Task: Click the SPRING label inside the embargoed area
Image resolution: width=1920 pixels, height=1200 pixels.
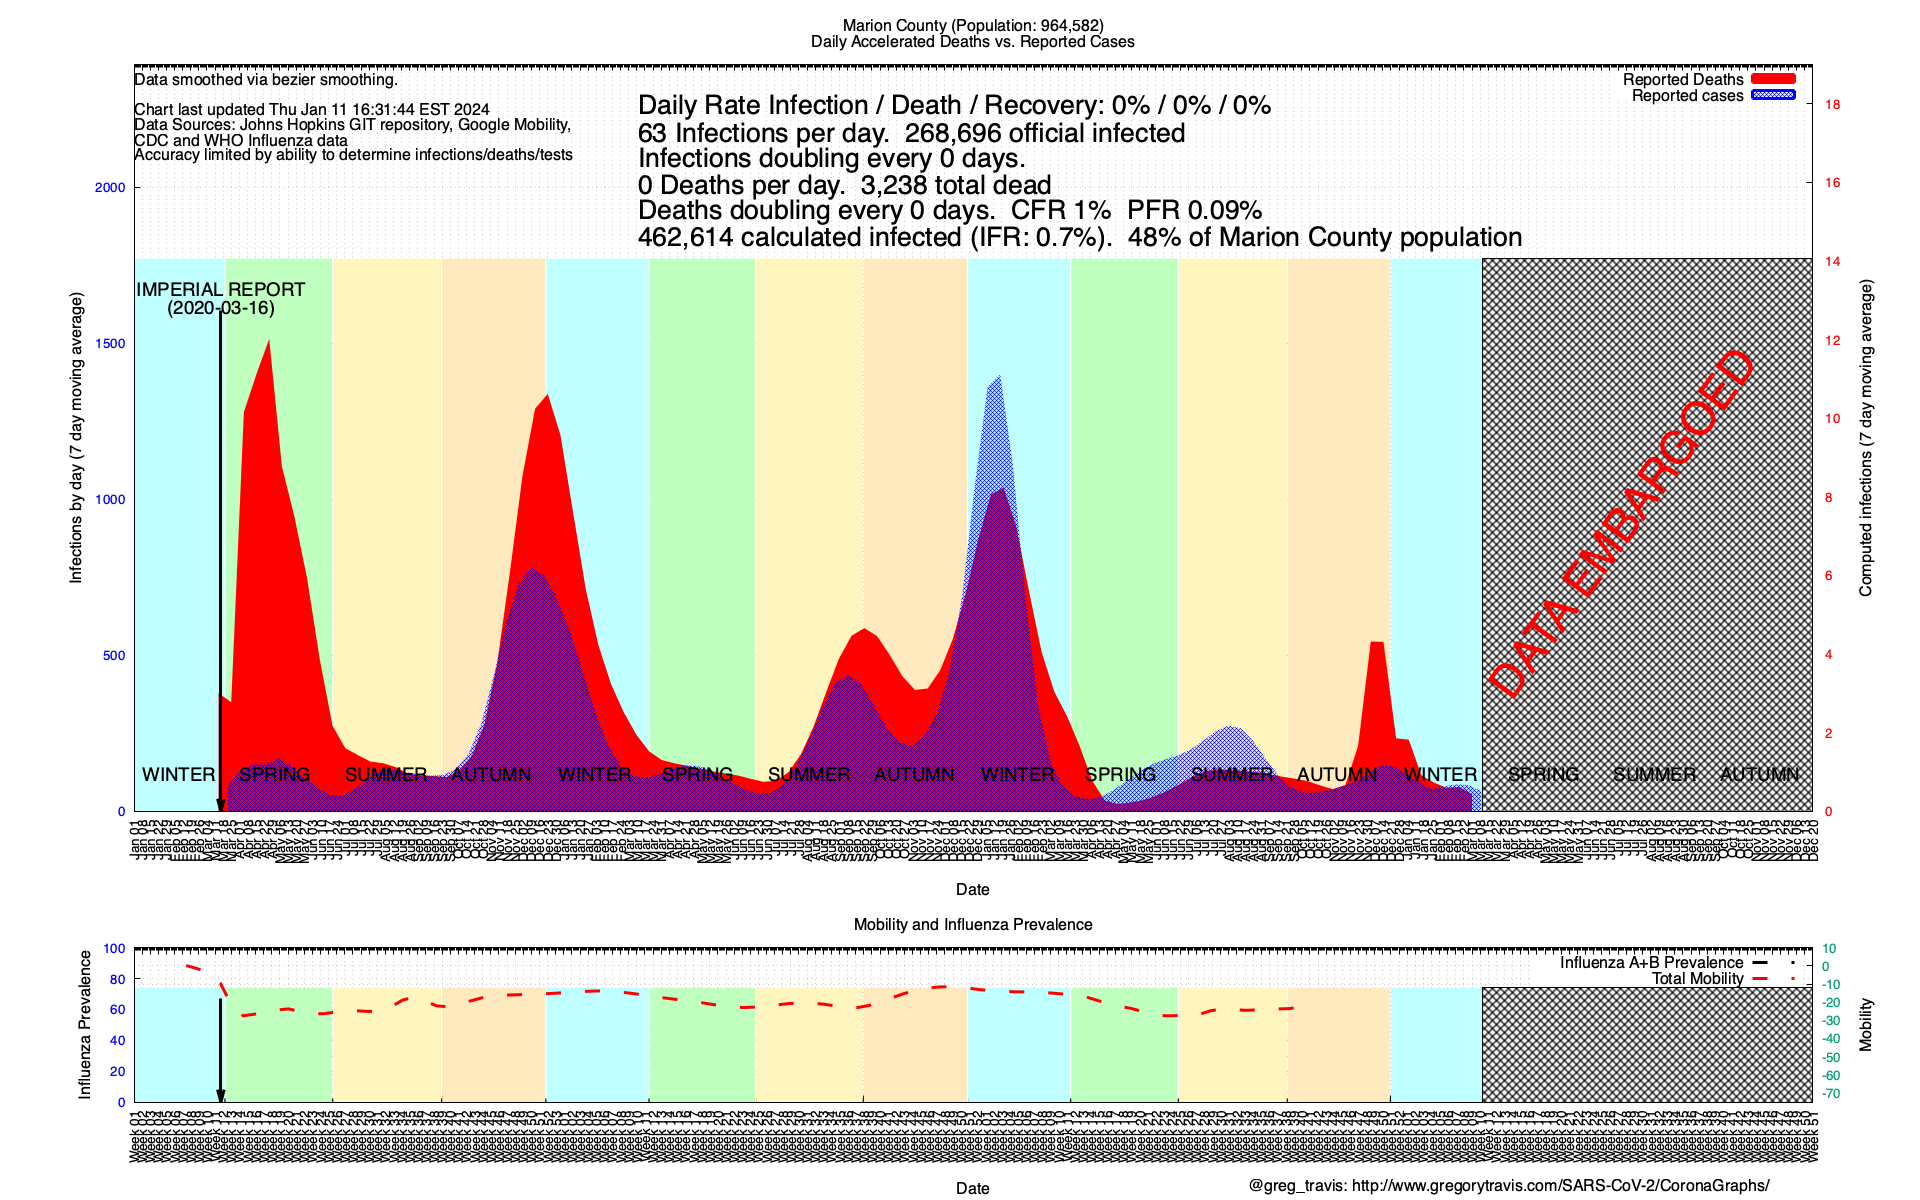Action: tap(1543, 775)
